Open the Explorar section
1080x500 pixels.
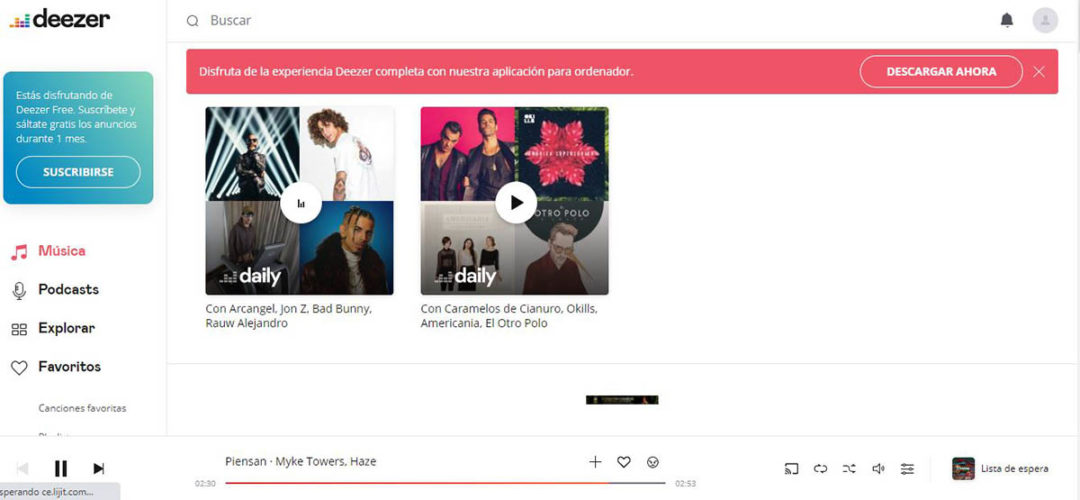pyautogui.click(x=66, y=328)
